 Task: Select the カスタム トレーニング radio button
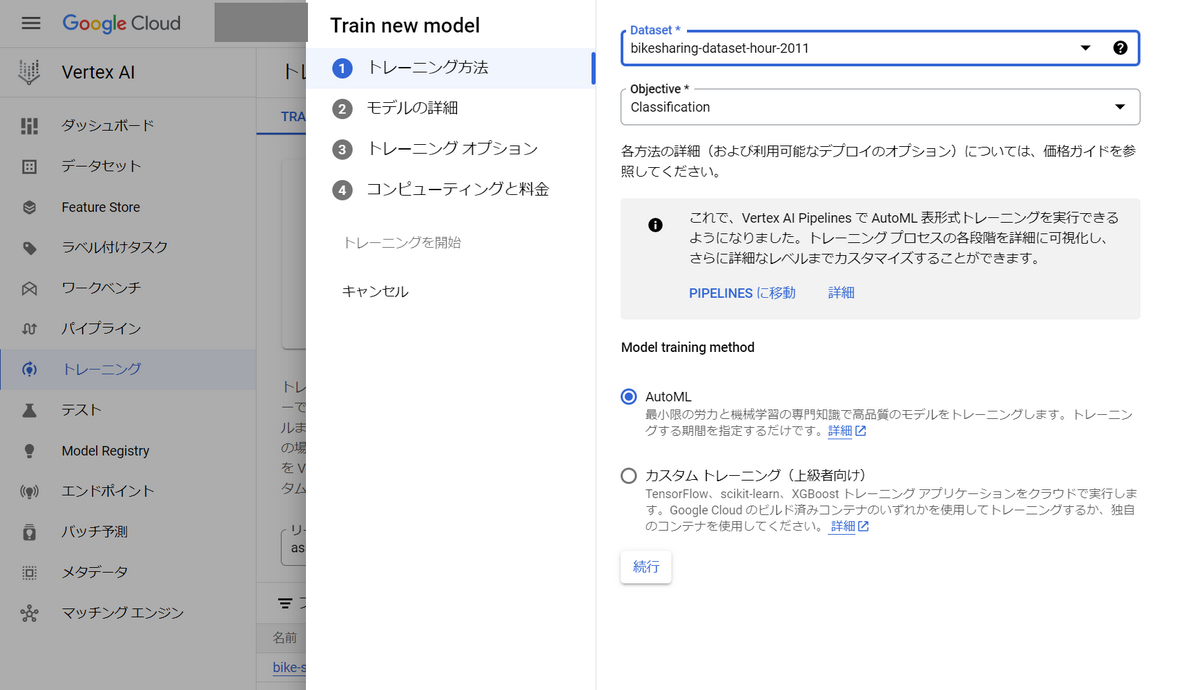[x=628, y=476]
